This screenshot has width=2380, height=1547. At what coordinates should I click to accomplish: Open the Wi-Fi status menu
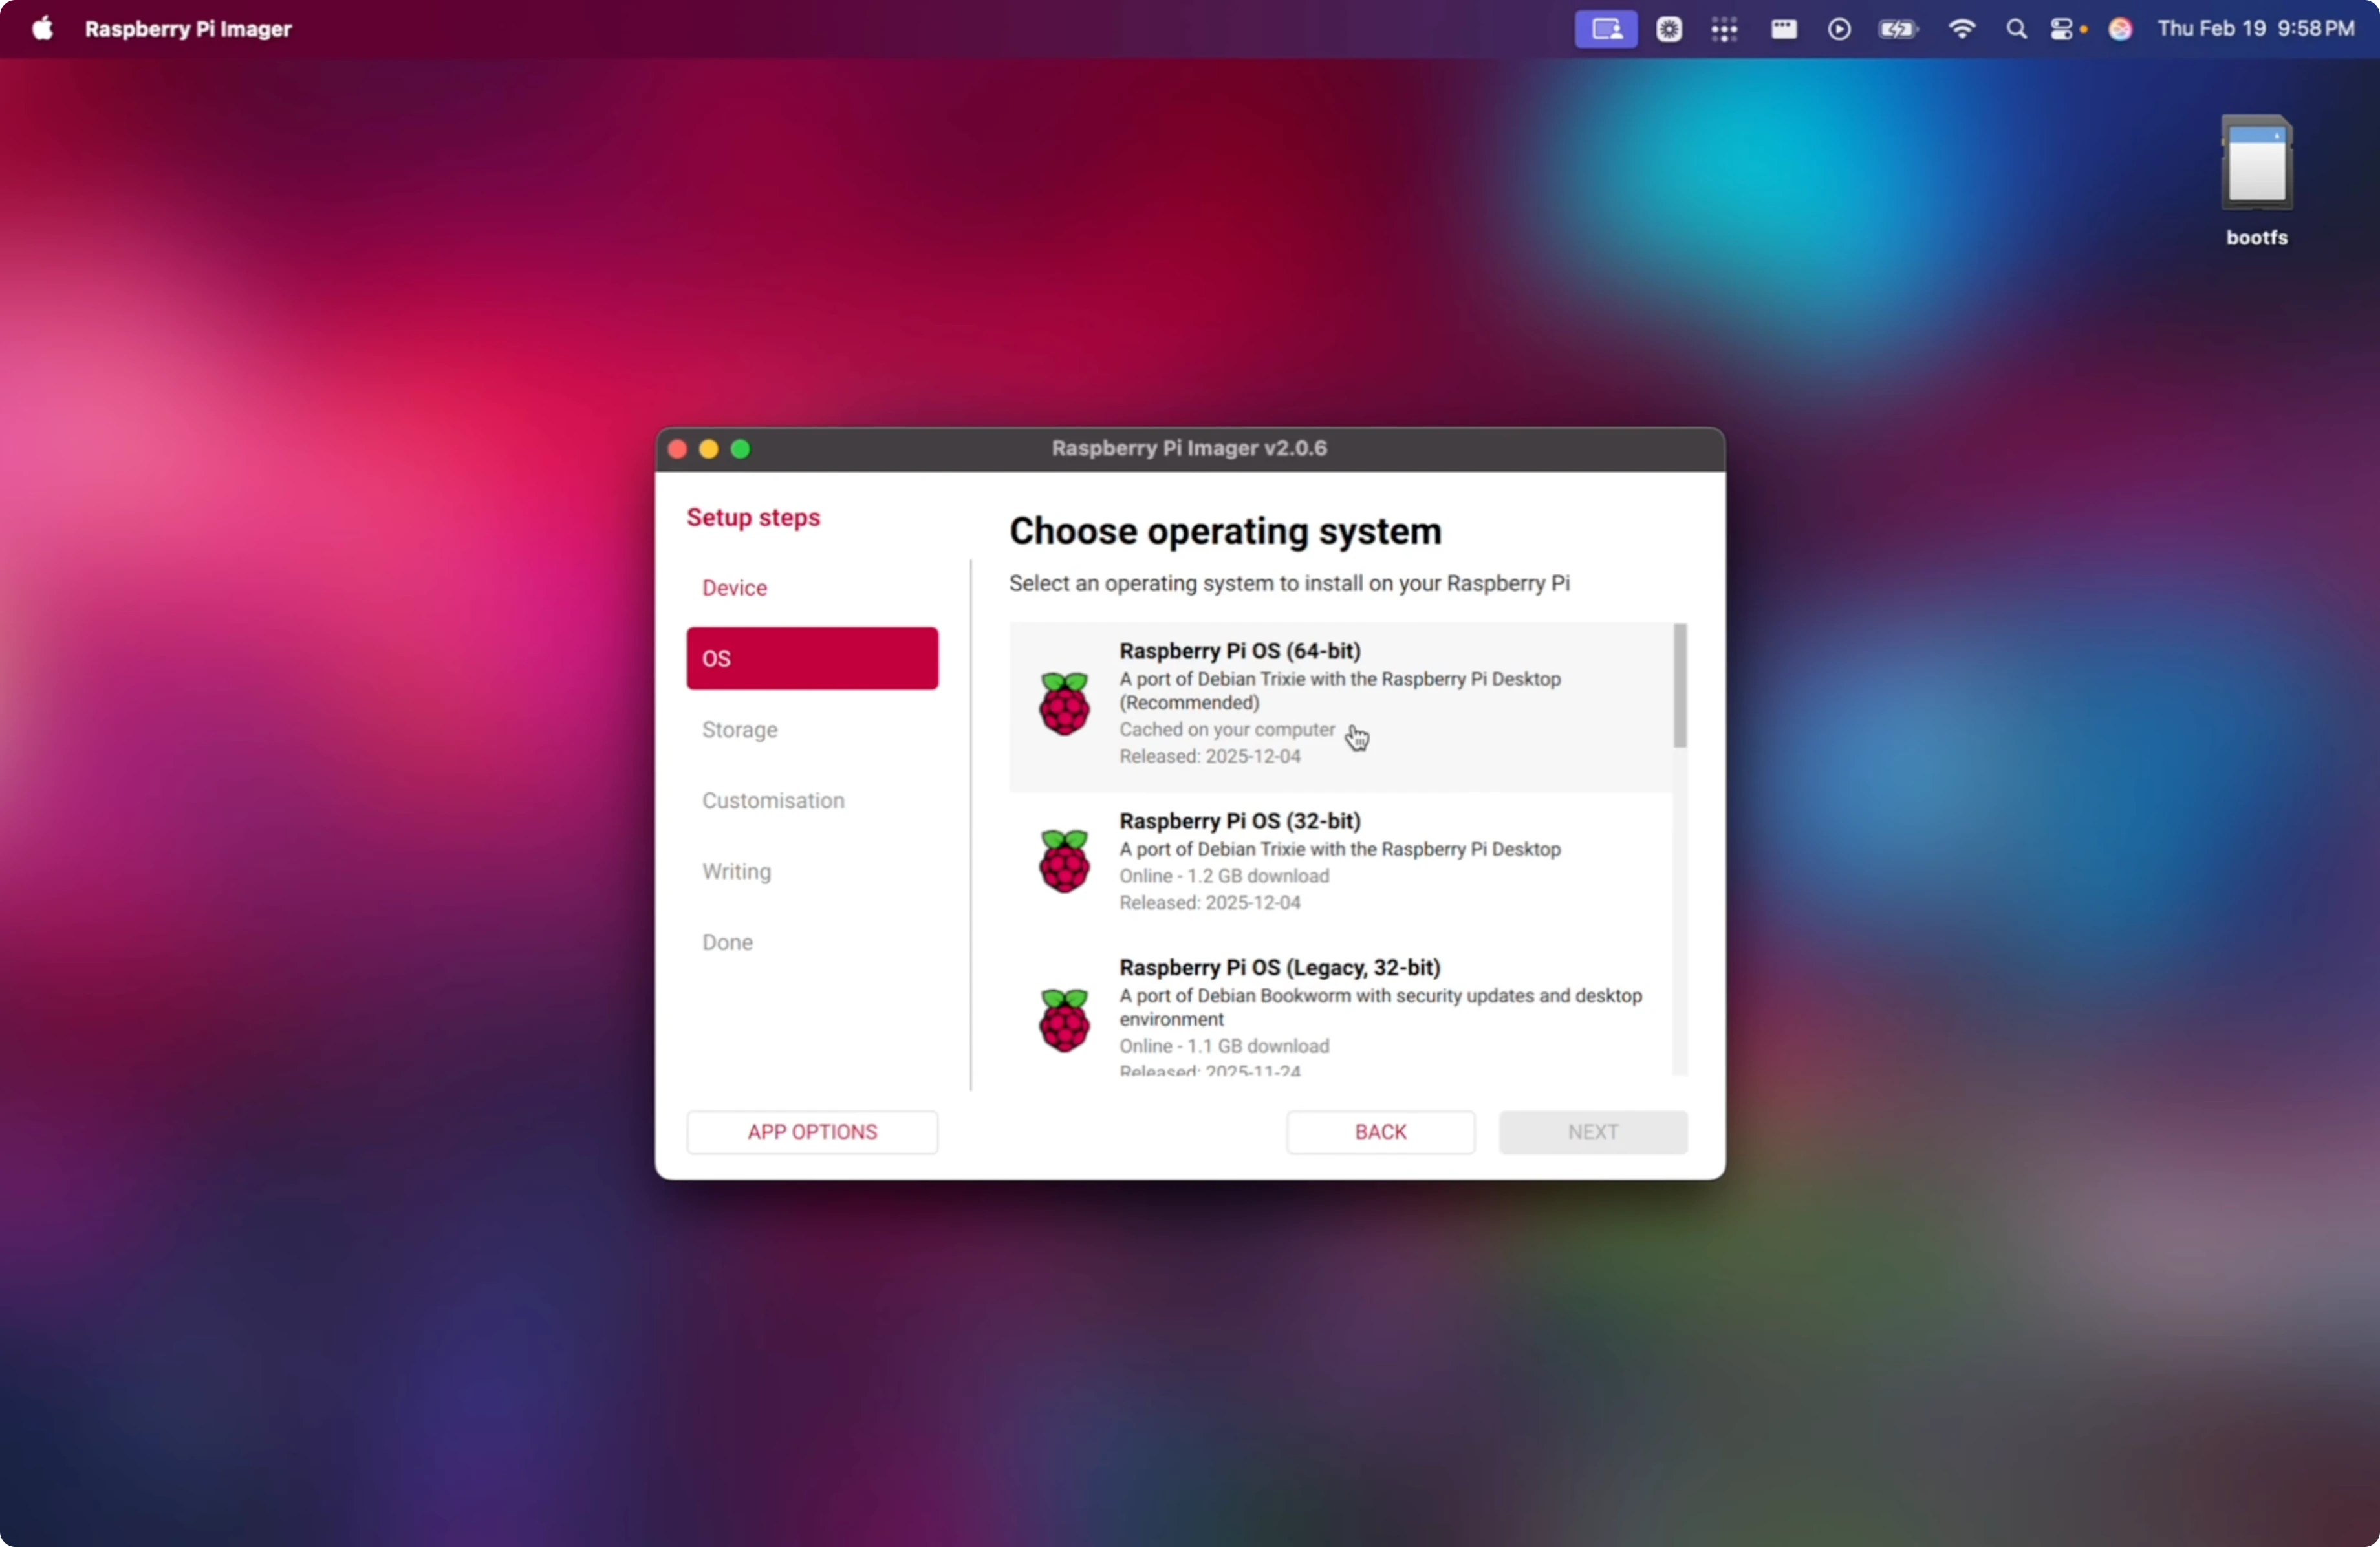coord(1962,29)
